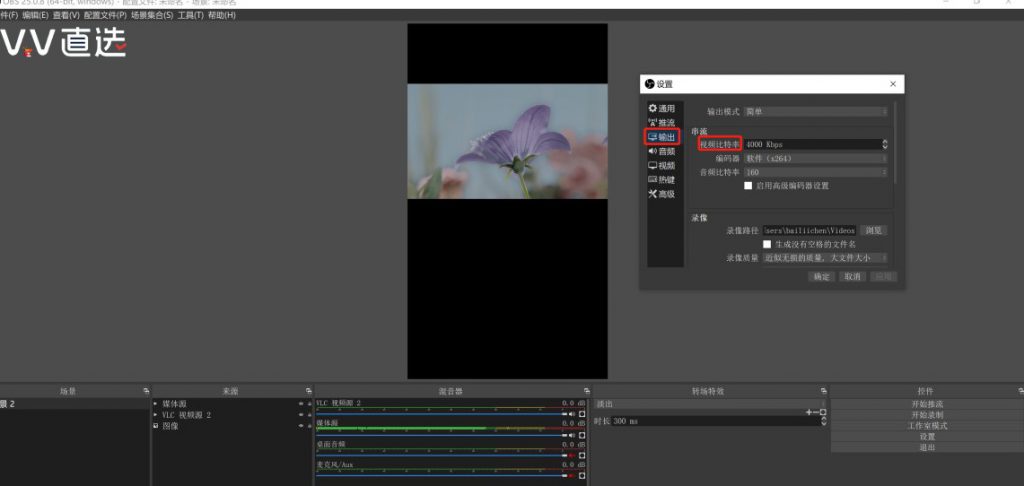
Task: Select the 输出 (Output) settings section
Action: pos(662,137)
